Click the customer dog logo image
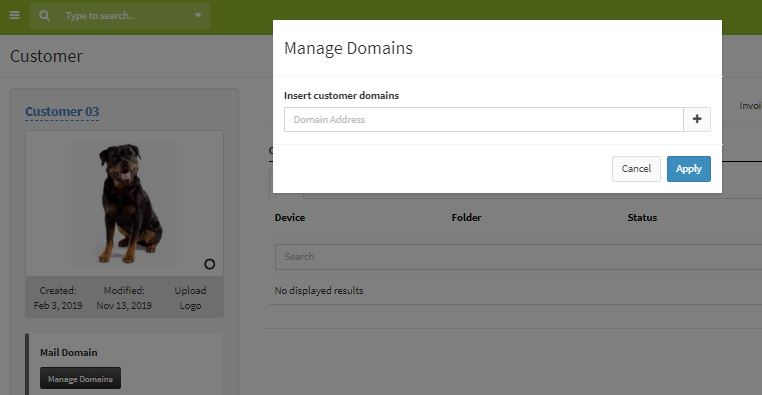Image resolution: width=762 pixels, height=395 pixels. (124, 204)
